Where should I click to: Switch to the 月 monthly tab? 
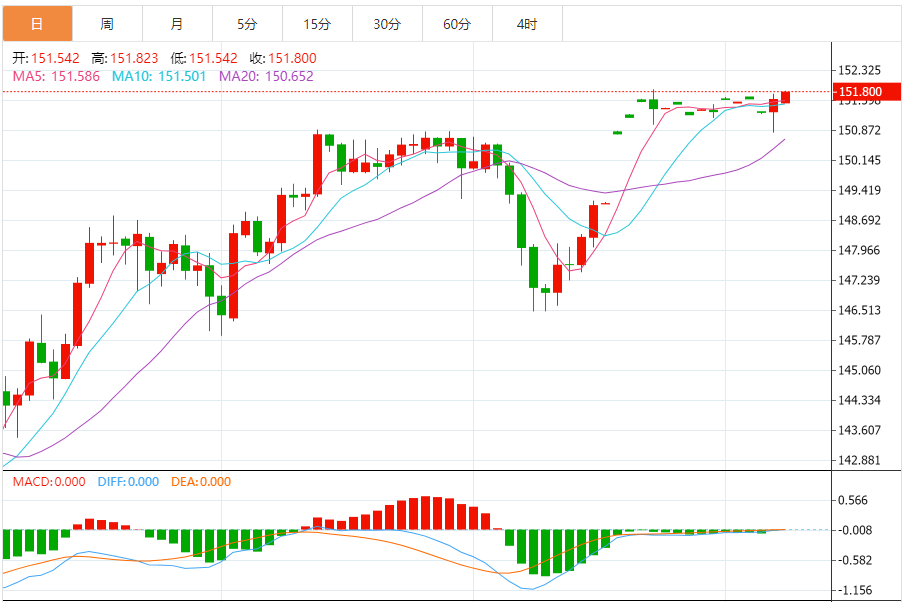pyautogui.click(x=177, y=24)
